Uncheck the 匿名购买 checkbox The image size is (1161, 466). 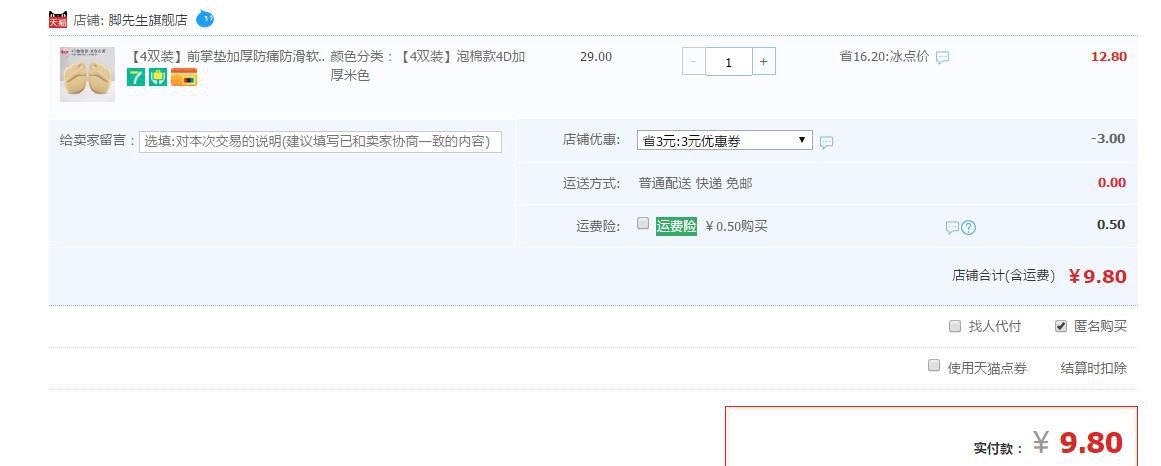click(1061, 325)
